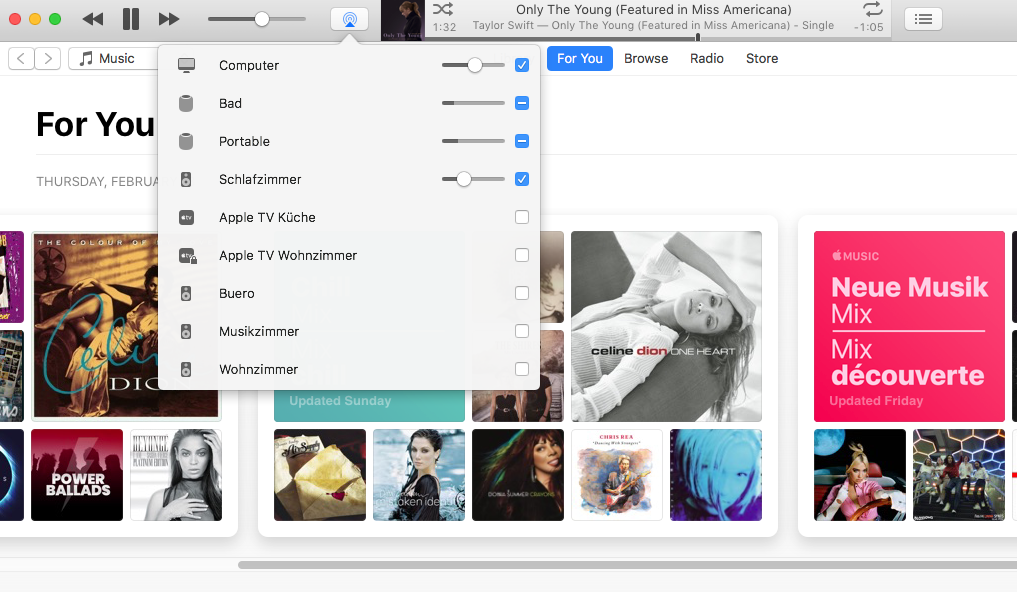Open the Celine Dion One Heart album
Viewport: 1017px width, 609px height.
[666, 326]
